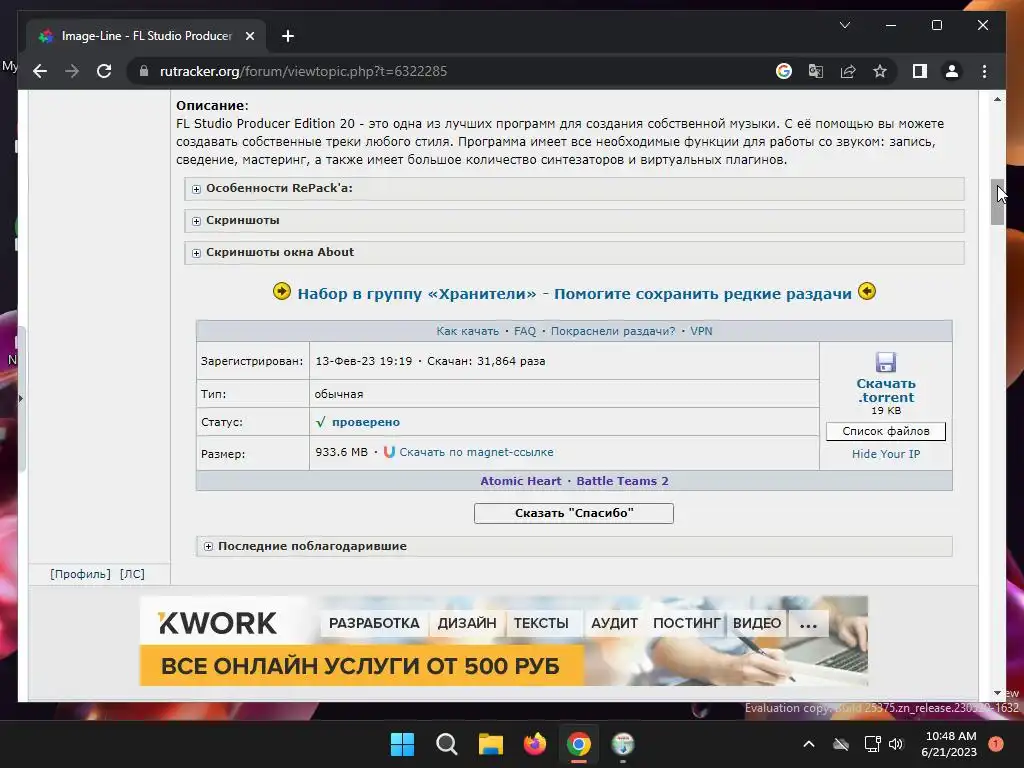Open the Windows Start menu
The image size is (1024, 768).
[x=402, y=744]
